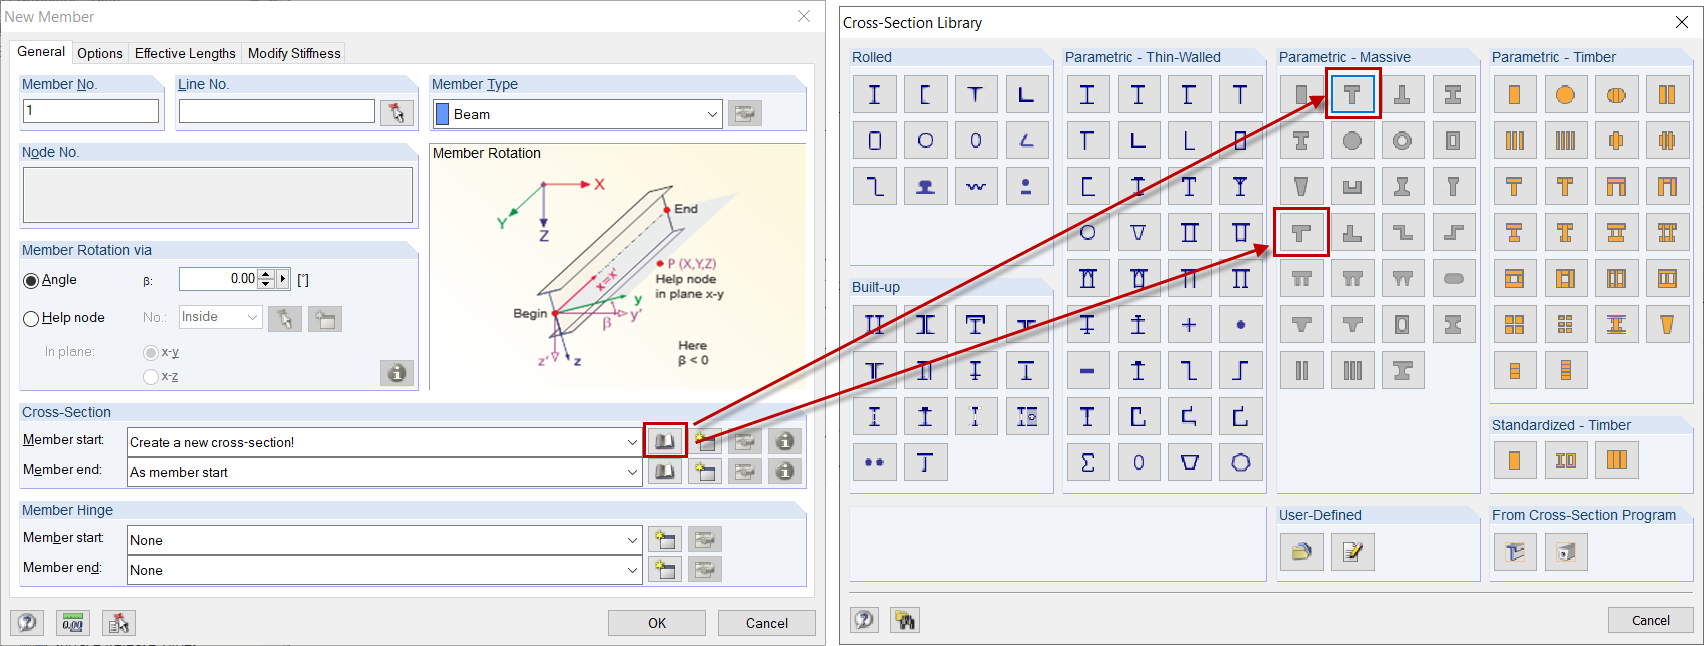Select Massive circular ring section icon
The width and height of the screenshot is (1704, 646).
[x=1403, y=141]
